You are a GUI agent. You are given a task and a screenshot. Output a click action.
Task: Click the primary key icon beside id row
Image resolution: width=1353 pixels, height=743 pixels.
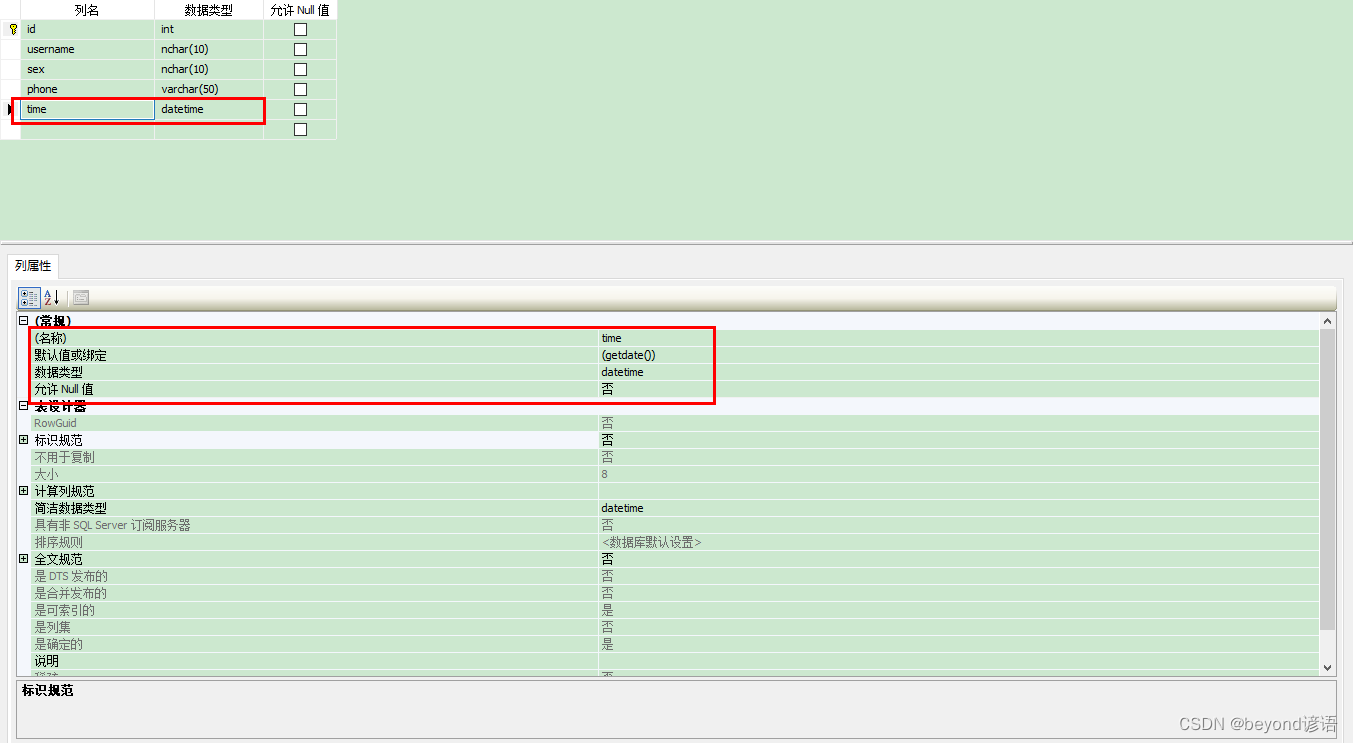[x=13, y=29]
